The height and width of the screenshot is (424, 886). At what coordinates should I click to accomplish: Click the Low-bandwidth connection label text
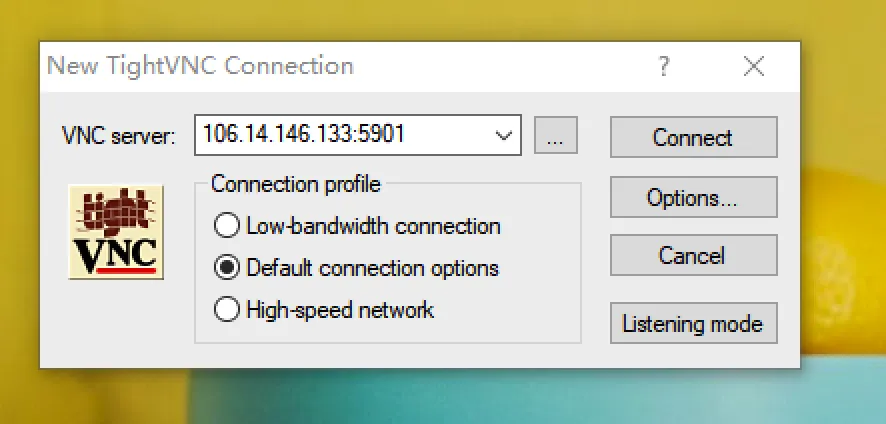[x=373, y=226]
